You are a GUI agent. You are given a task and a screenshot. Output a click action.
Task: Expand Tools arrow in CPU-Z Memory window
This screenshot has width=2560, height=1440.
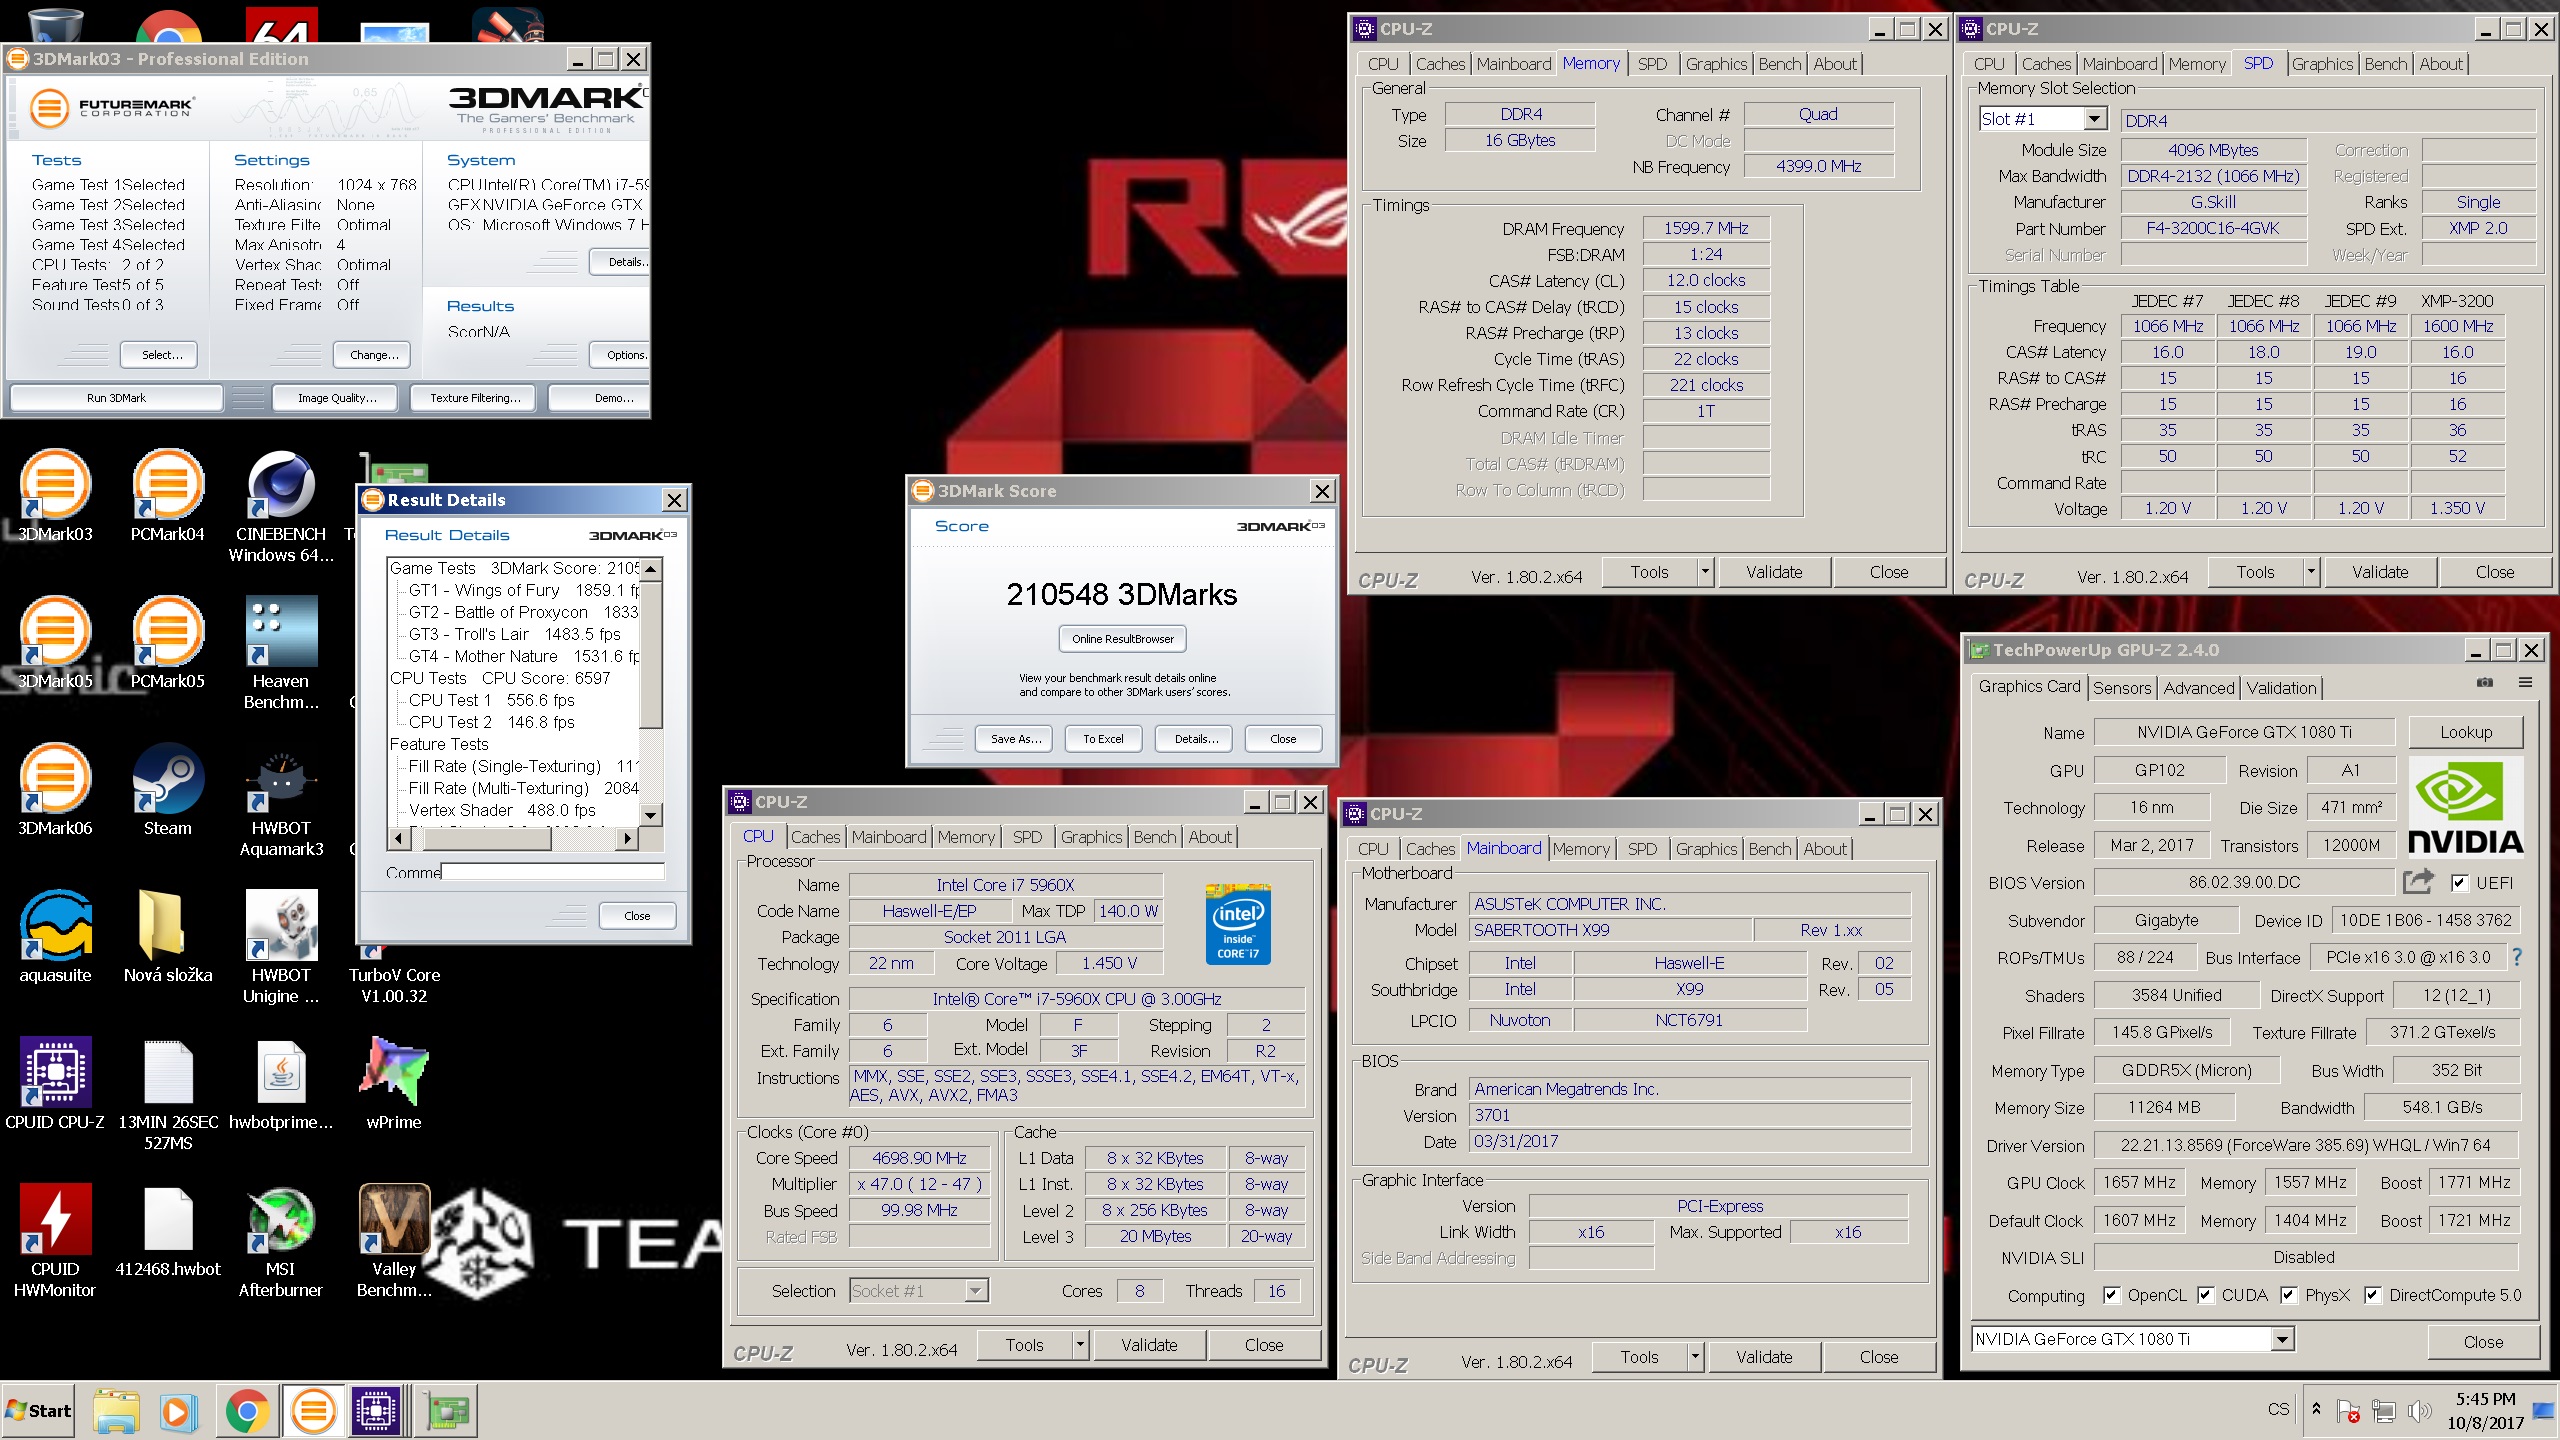click(x=1706, y=572)
